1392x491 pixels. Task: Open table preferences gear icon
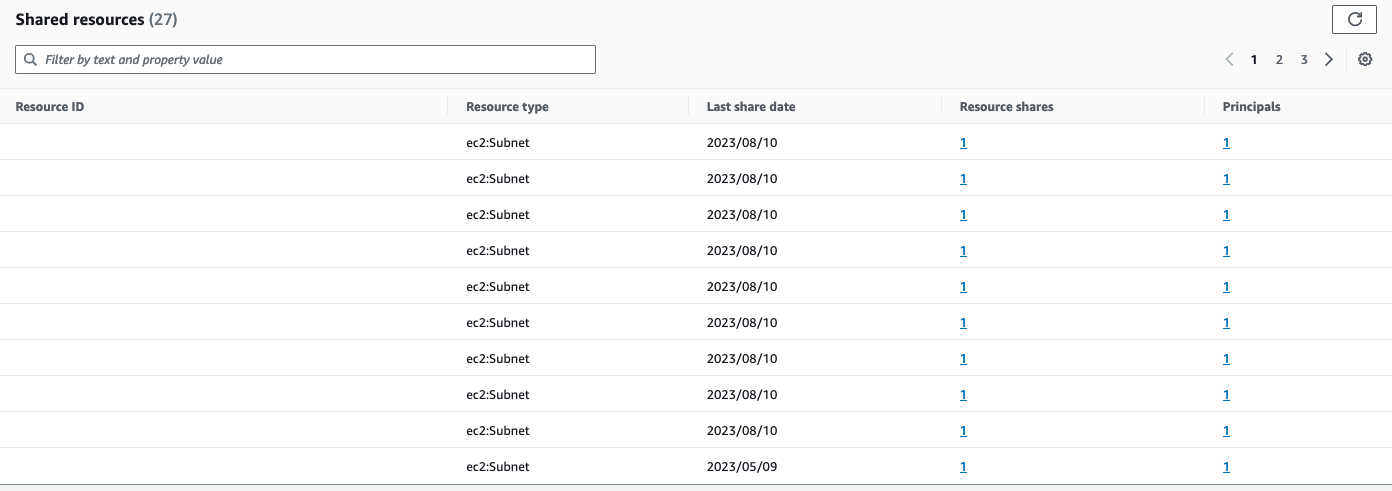pos(1365,60)
